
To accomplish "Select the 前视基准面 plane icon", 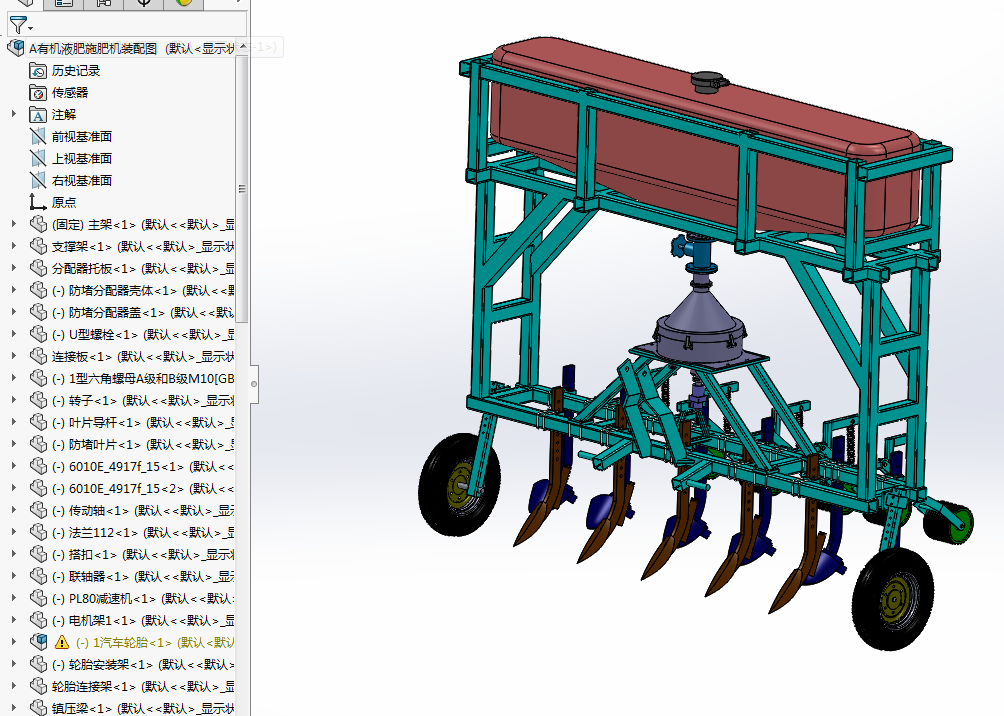I will coord(38,136).
